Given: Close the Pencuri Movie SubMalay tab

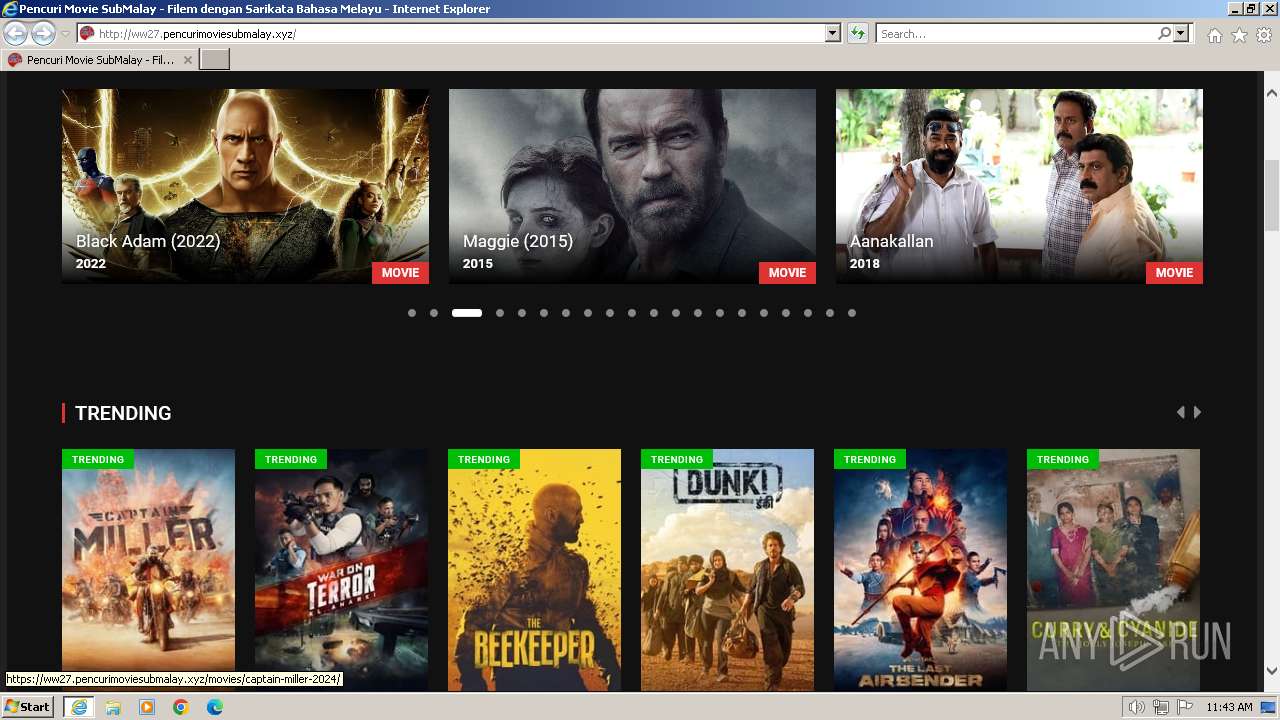Looking at the screenshot, I should [186, 60].
